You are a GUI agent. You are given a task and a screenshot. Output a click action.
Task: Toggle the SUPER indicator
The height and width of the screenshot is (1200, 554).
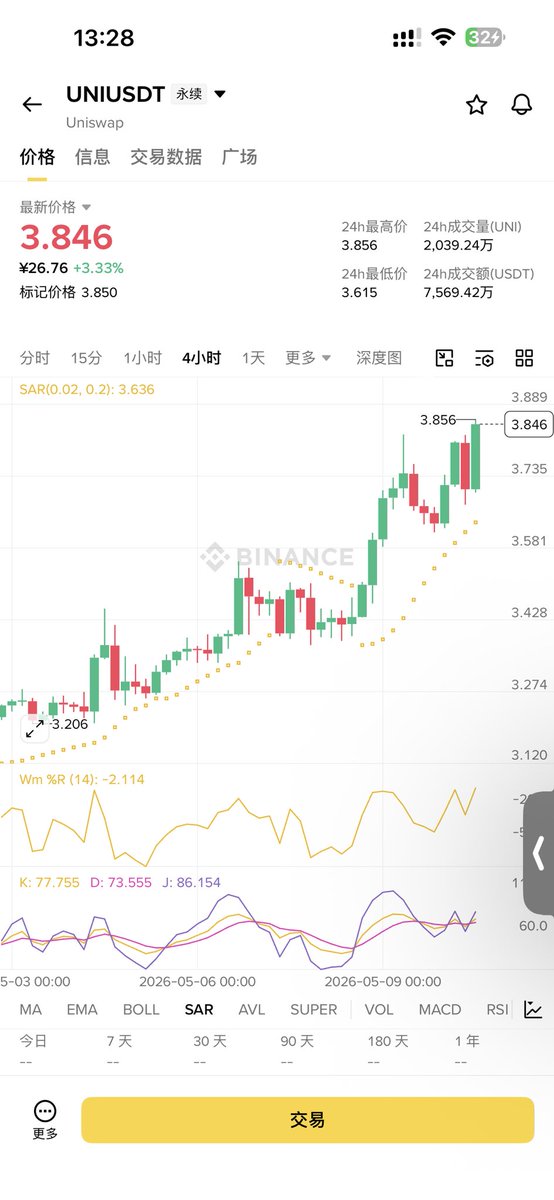(314, 1010)
